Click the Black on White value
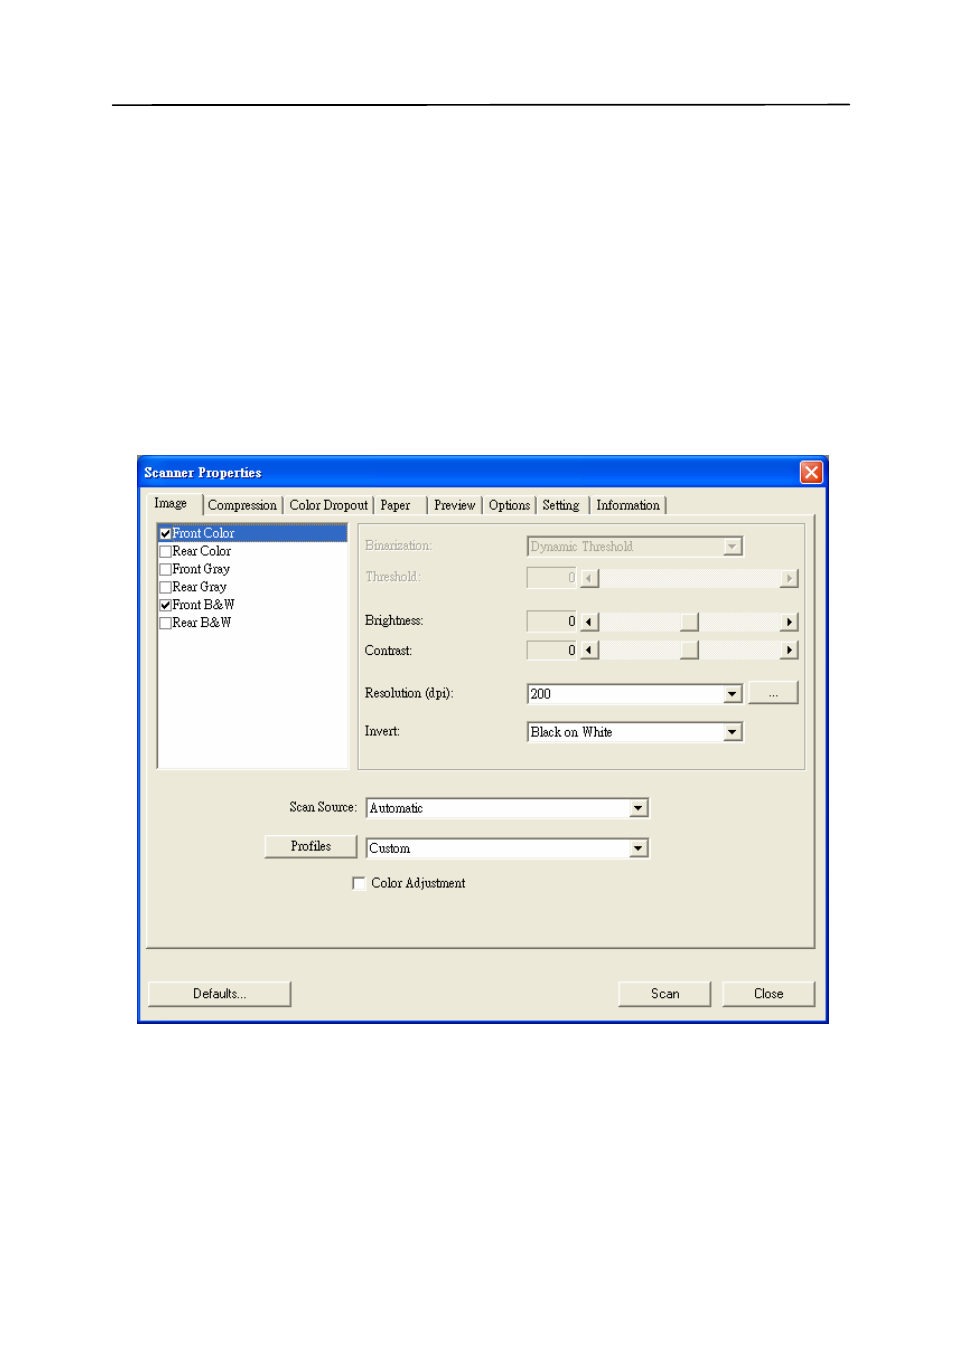This screenshot has height=1352, width=954. (572, 733)
